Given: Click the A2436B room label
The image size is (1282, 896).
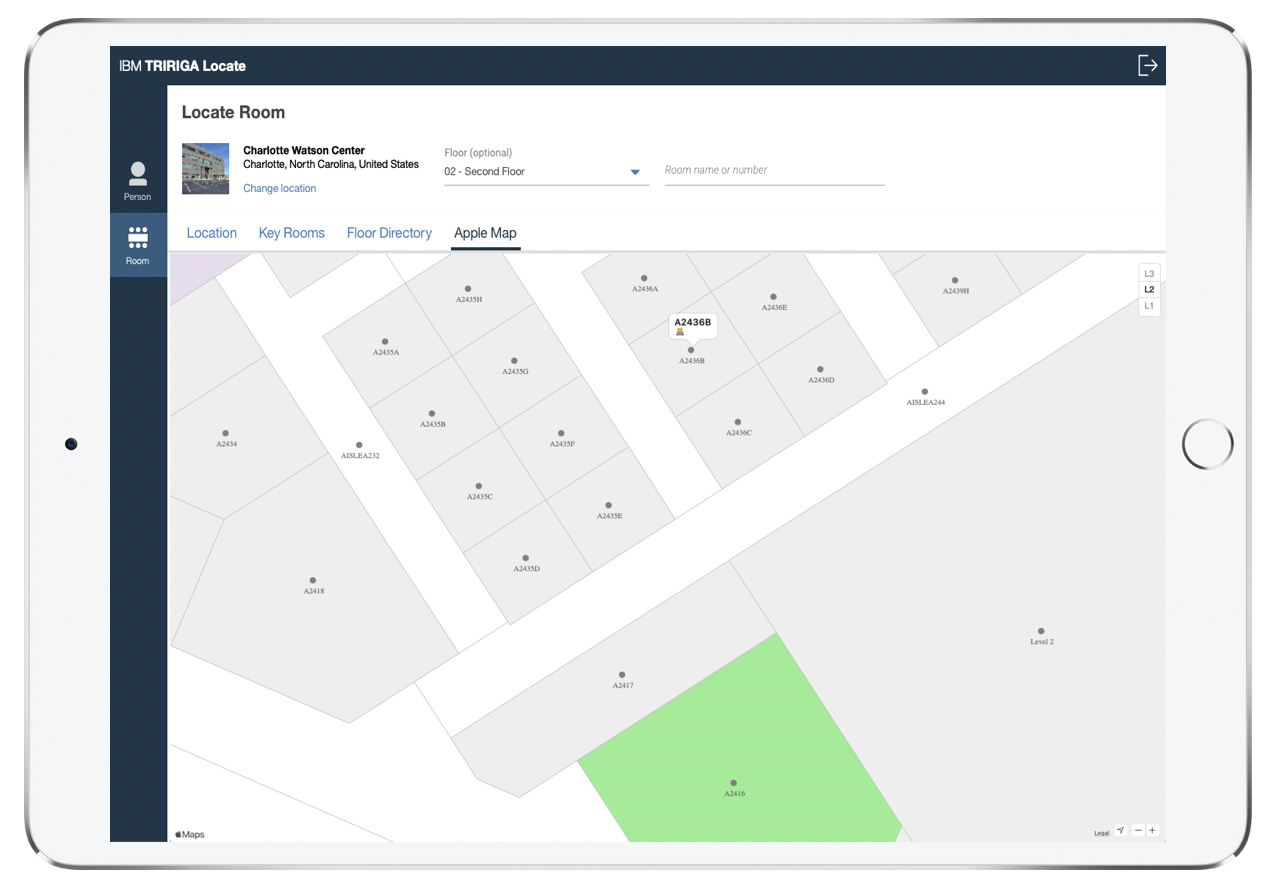Looking at the screenshot, I should pos(692,361).
